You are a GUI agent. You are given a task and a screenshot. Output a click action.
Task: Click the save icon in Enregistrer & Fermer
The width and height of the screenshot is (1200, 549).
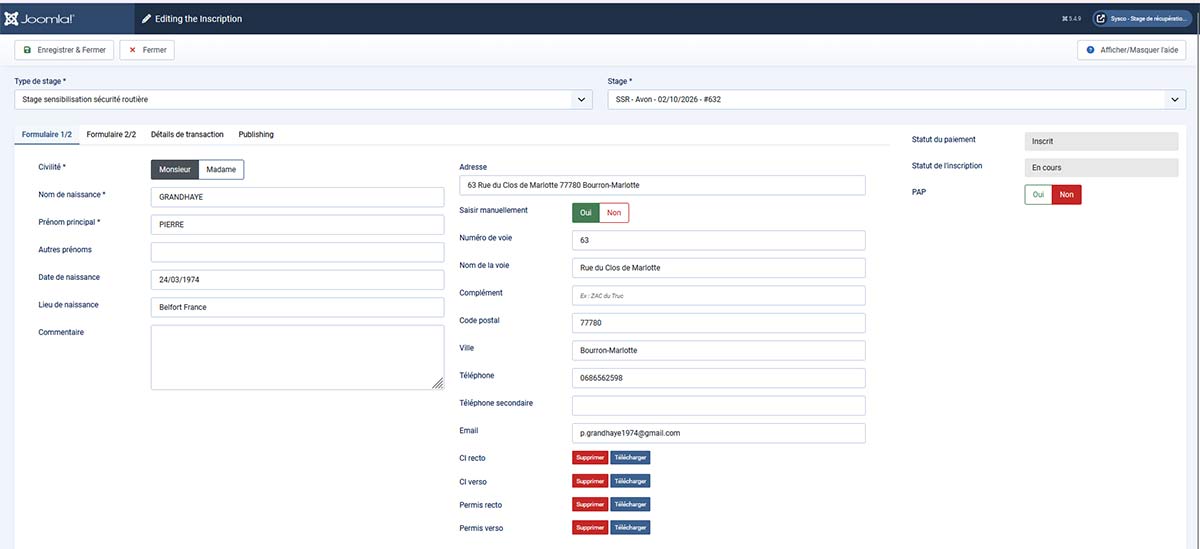27,50
